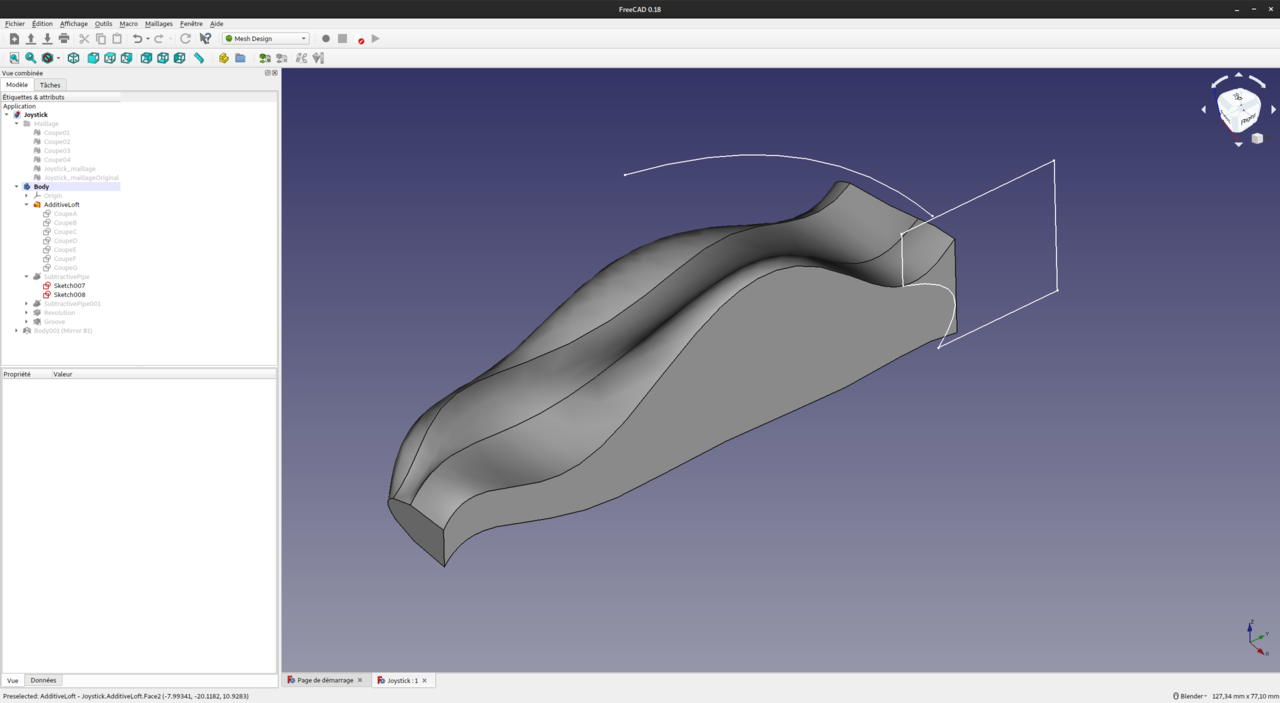Expand the Groove node
Screen dimensions: 1280x703
point(27,322)
